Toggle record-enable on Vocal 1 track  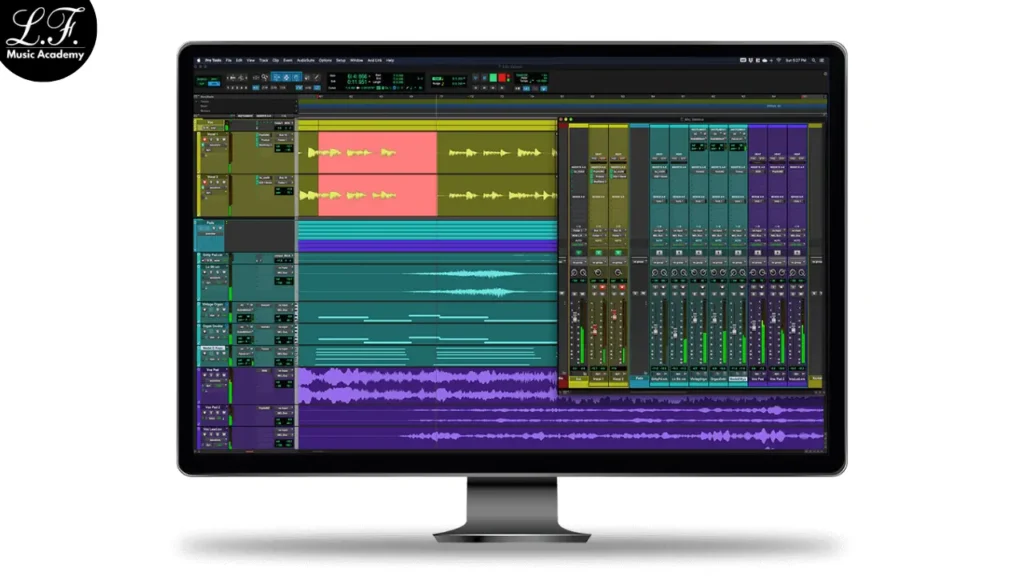pos(203,141)
